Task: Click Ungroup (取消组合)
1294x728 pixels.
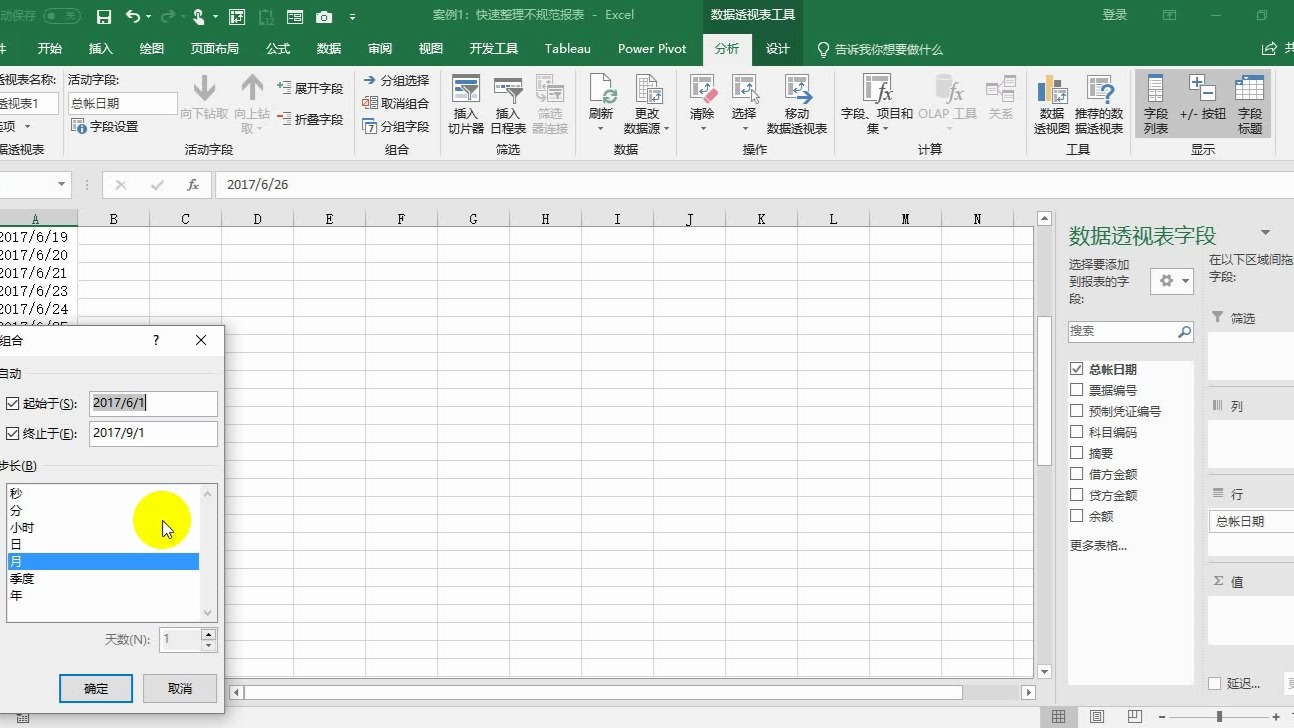Action: tap(396, 104)
